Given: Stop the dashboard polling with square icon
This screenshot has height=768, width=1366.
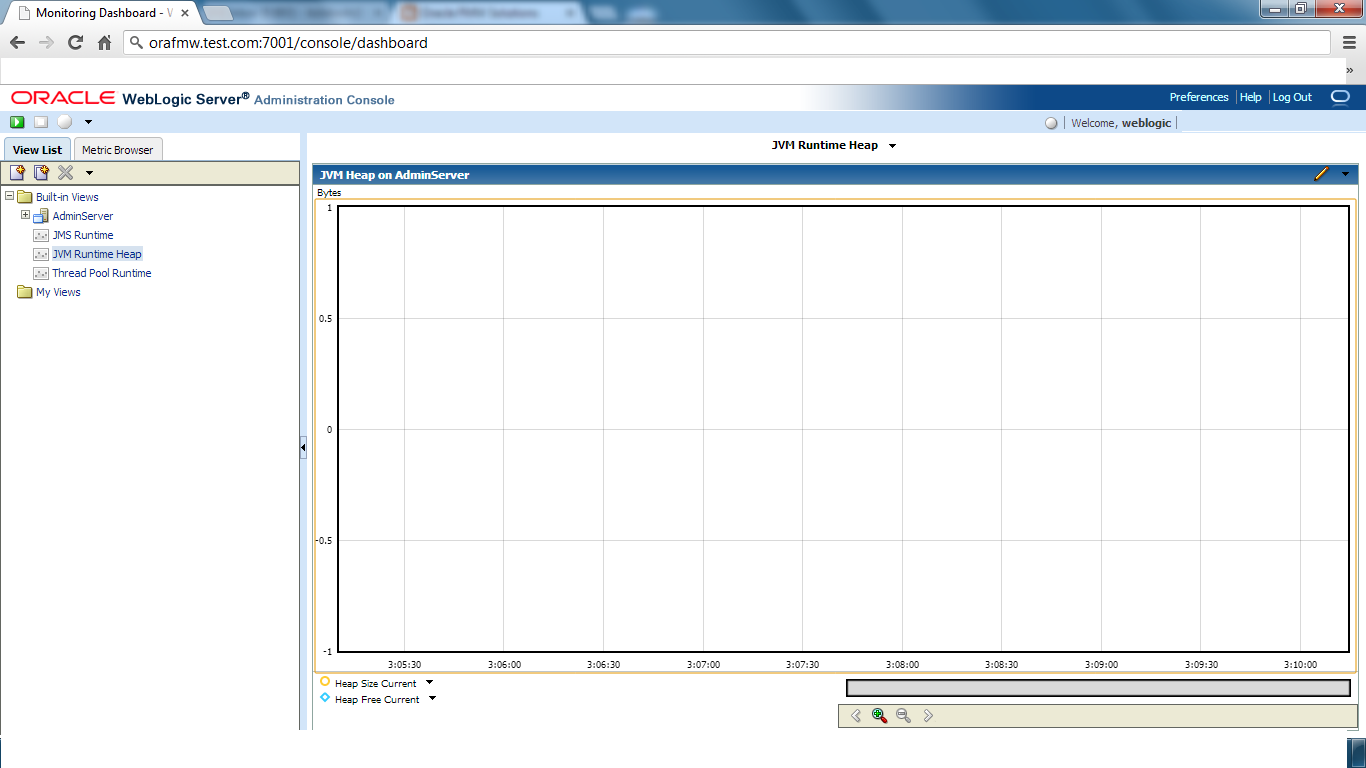Looking at the screenshot, I should click(x=41, y=121).
